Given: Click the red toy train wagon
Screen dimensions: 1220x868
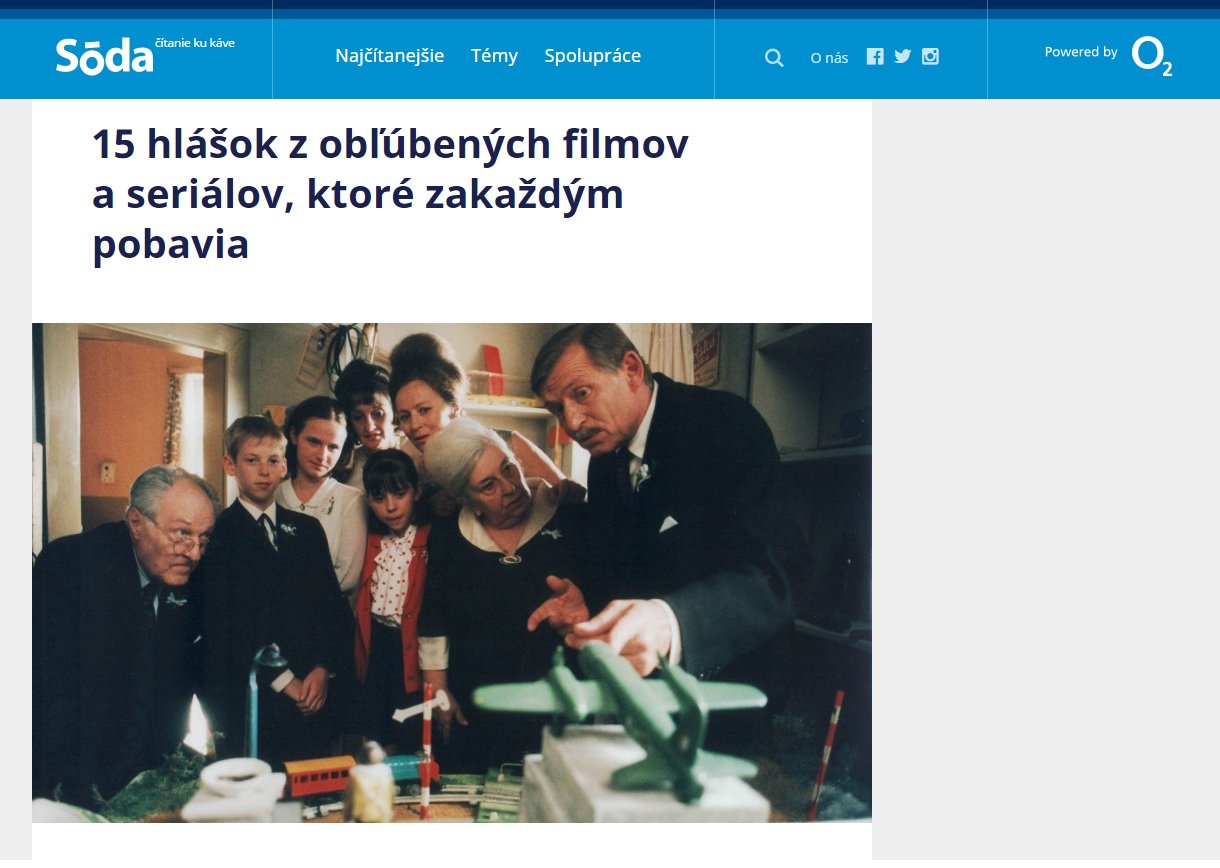Looking at the screenshot, I should pos(319,775).
